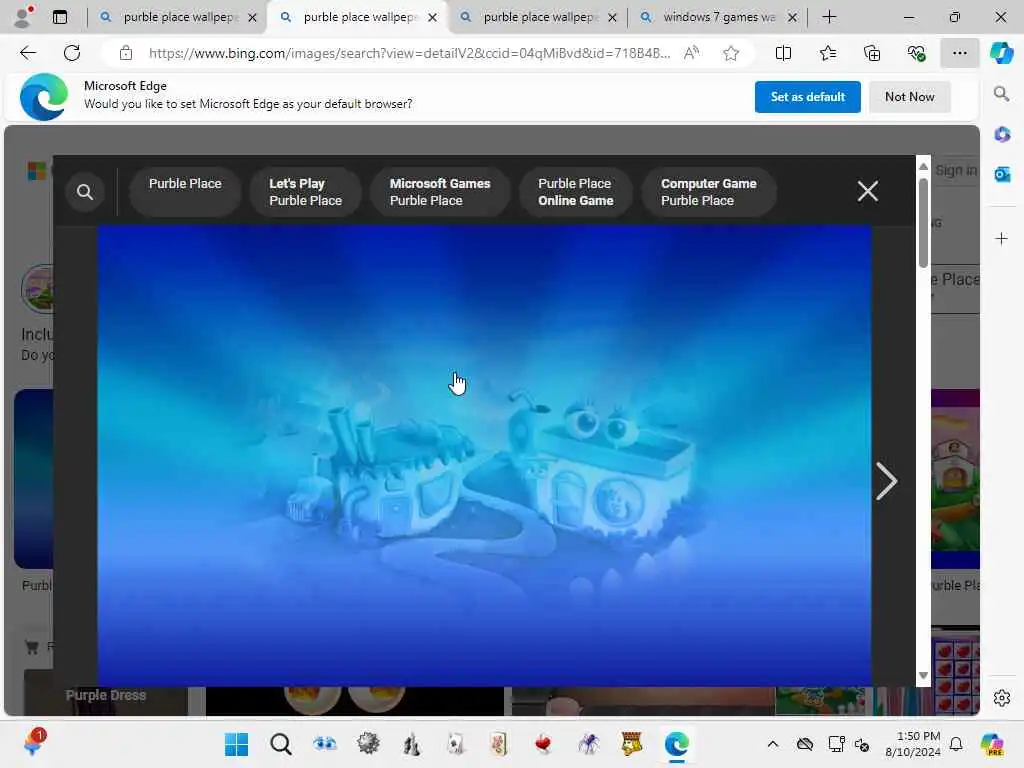Open the Microsoft 365 sidebar icon
Screen dimensions: 1024x768
tap(1002, 134)
